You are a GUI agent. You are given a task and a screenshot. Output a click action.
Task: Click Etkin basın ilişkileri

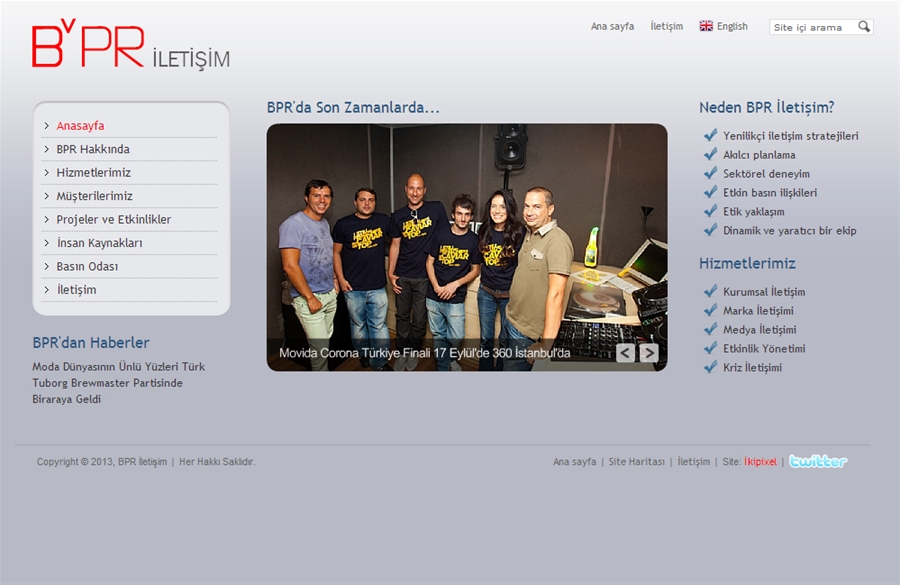click(x=770, y=193)
